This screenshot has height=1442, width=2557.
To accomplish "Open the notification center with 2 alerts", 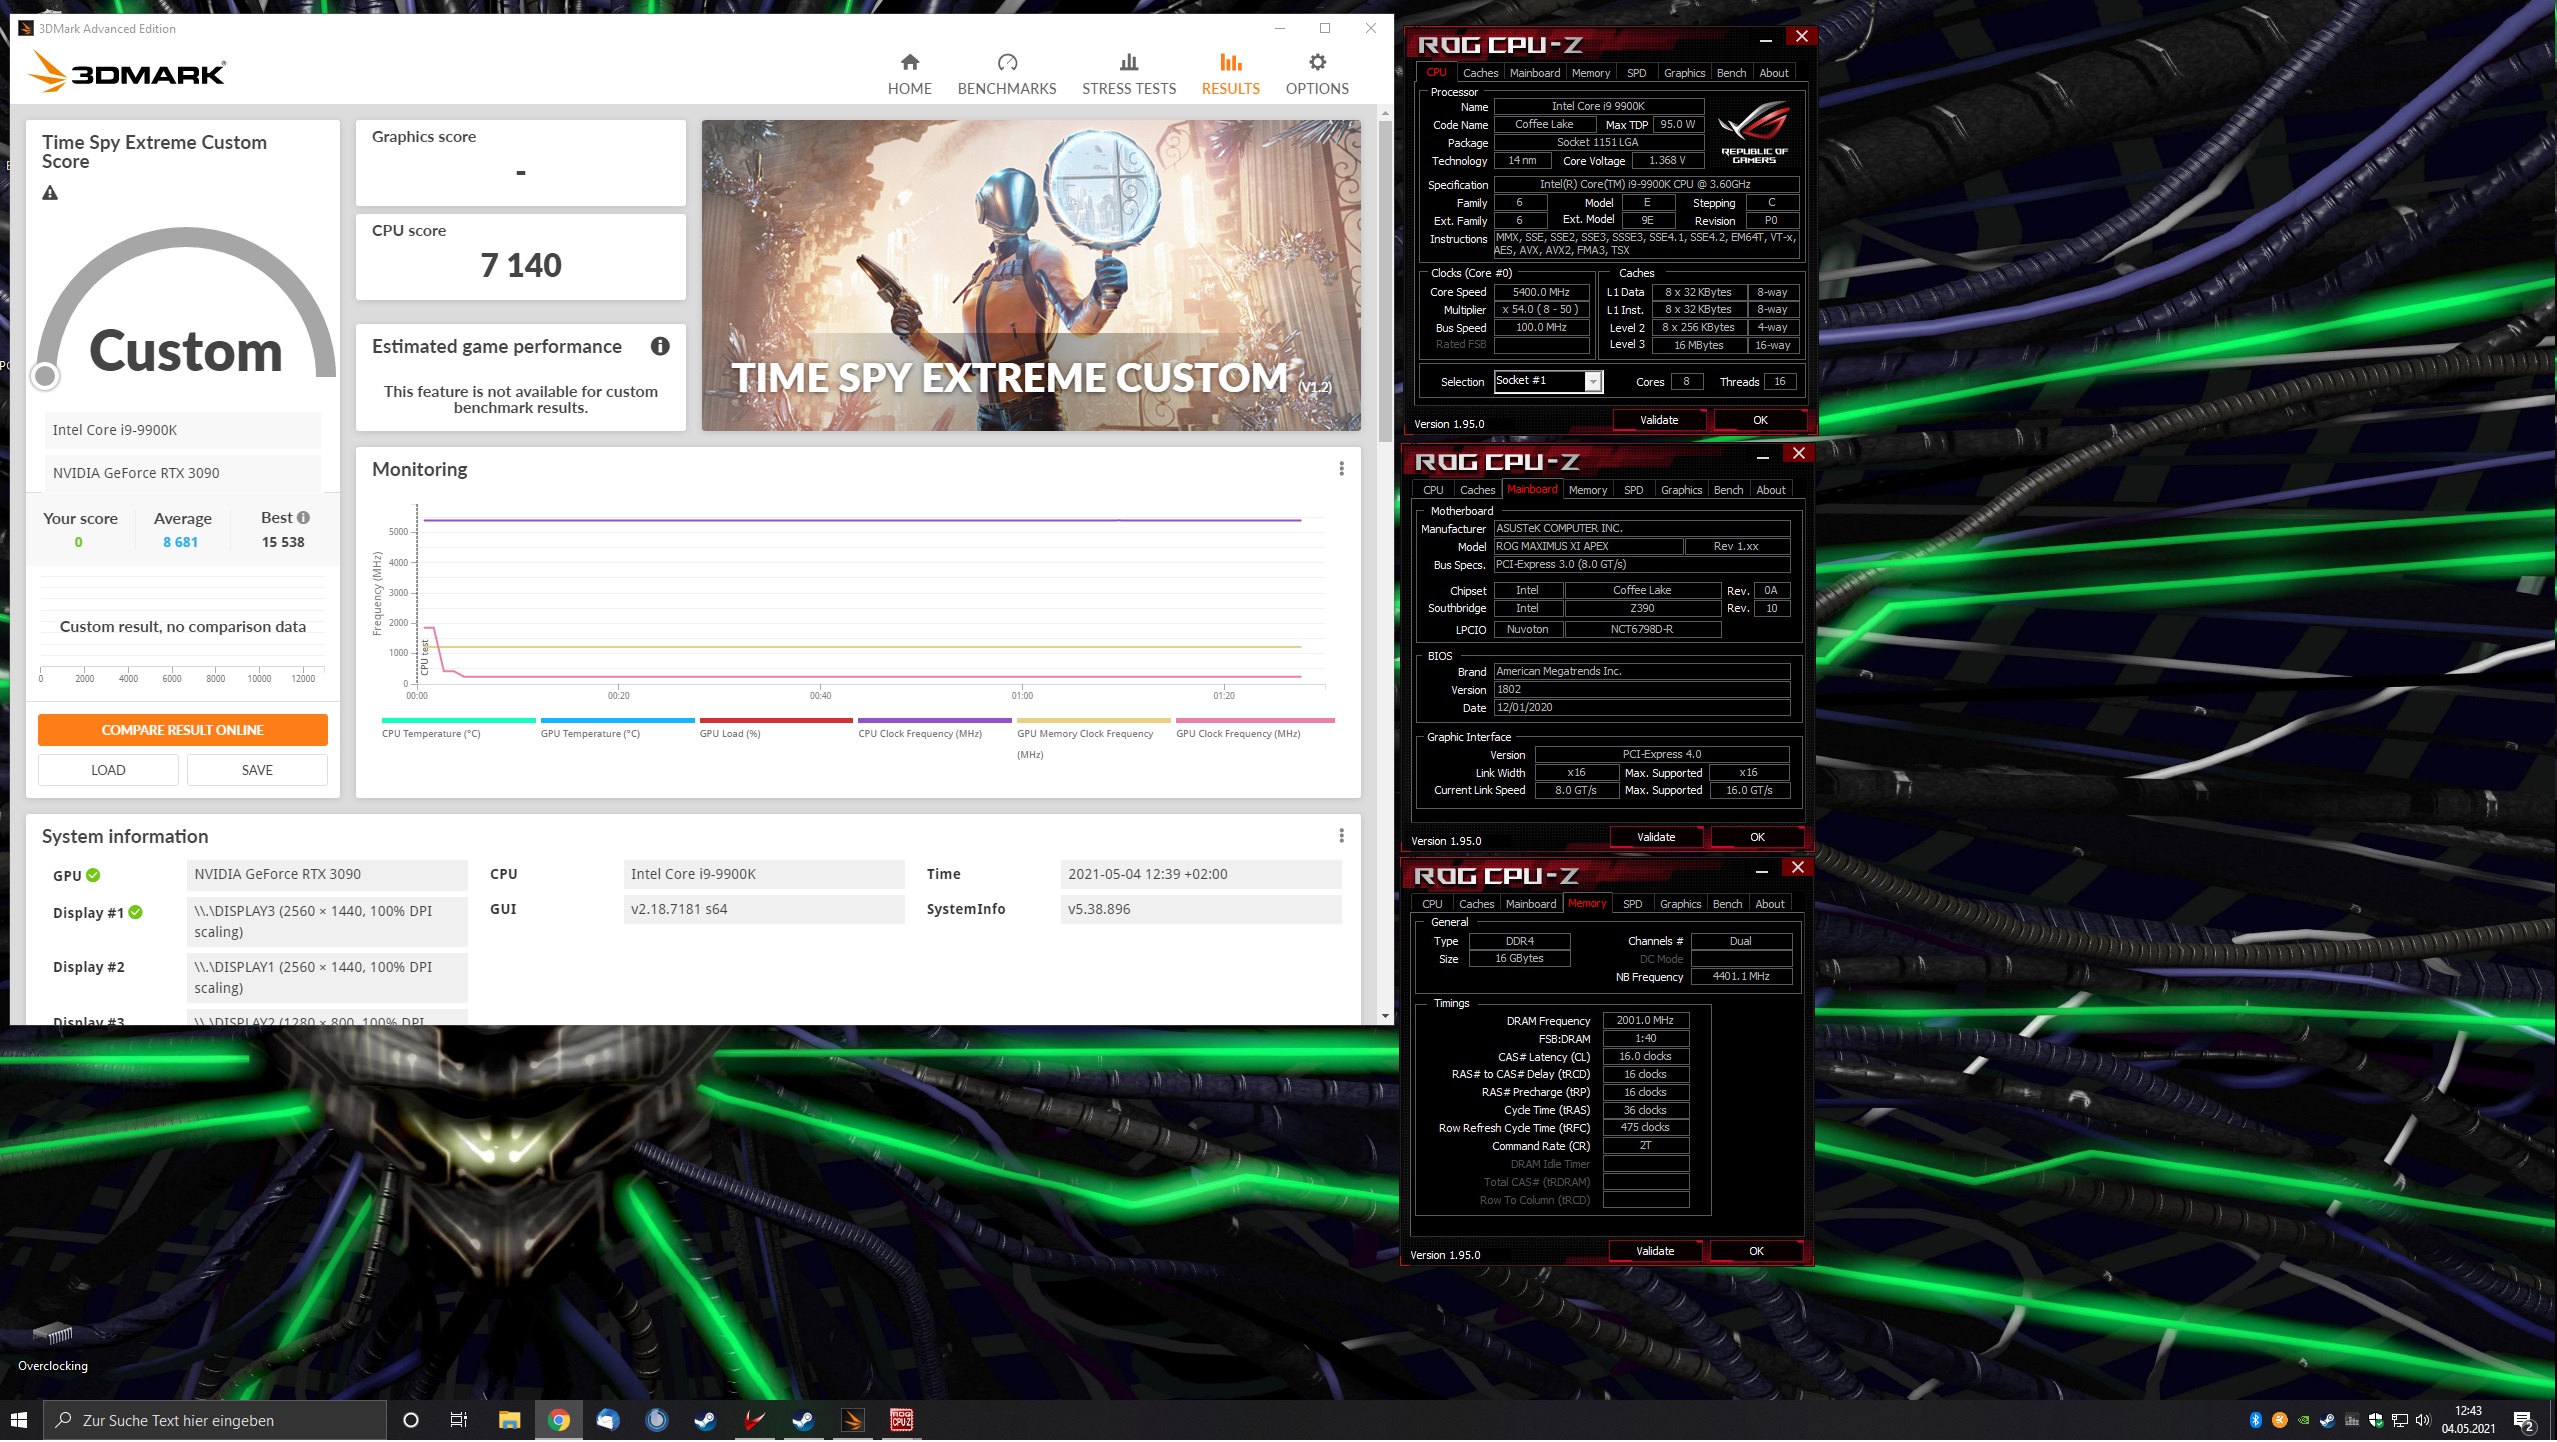I will 2523,1421.
